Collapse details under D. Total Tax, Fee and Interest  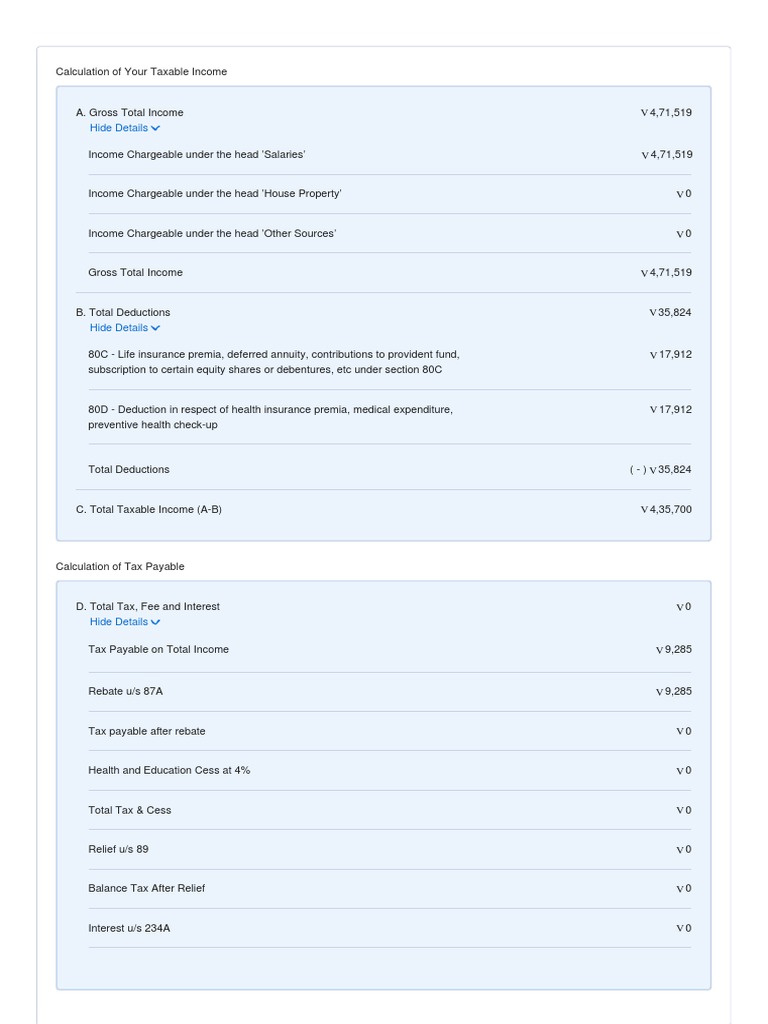pos(125,622)
